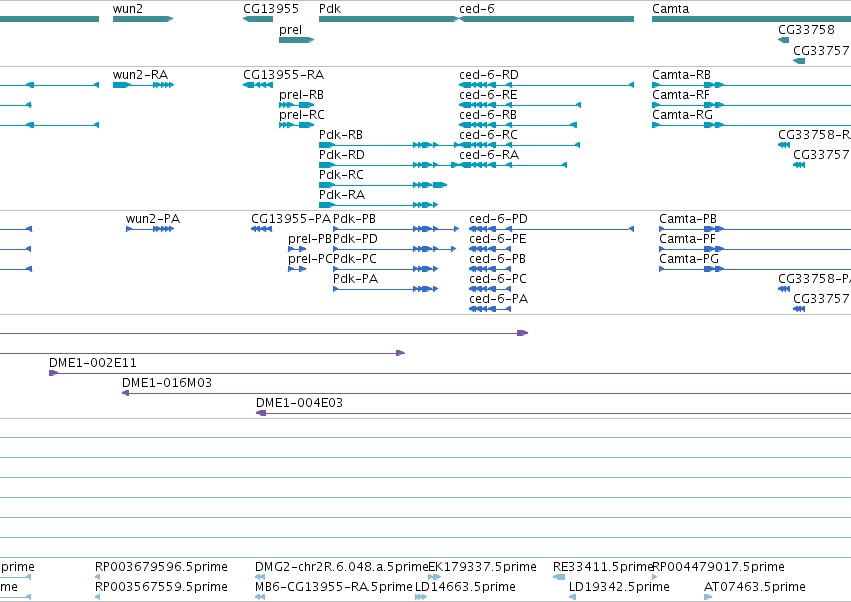The image size is (851, 602).
Task: Click transcript ced-6-RE
Action: tap(488, 95)
